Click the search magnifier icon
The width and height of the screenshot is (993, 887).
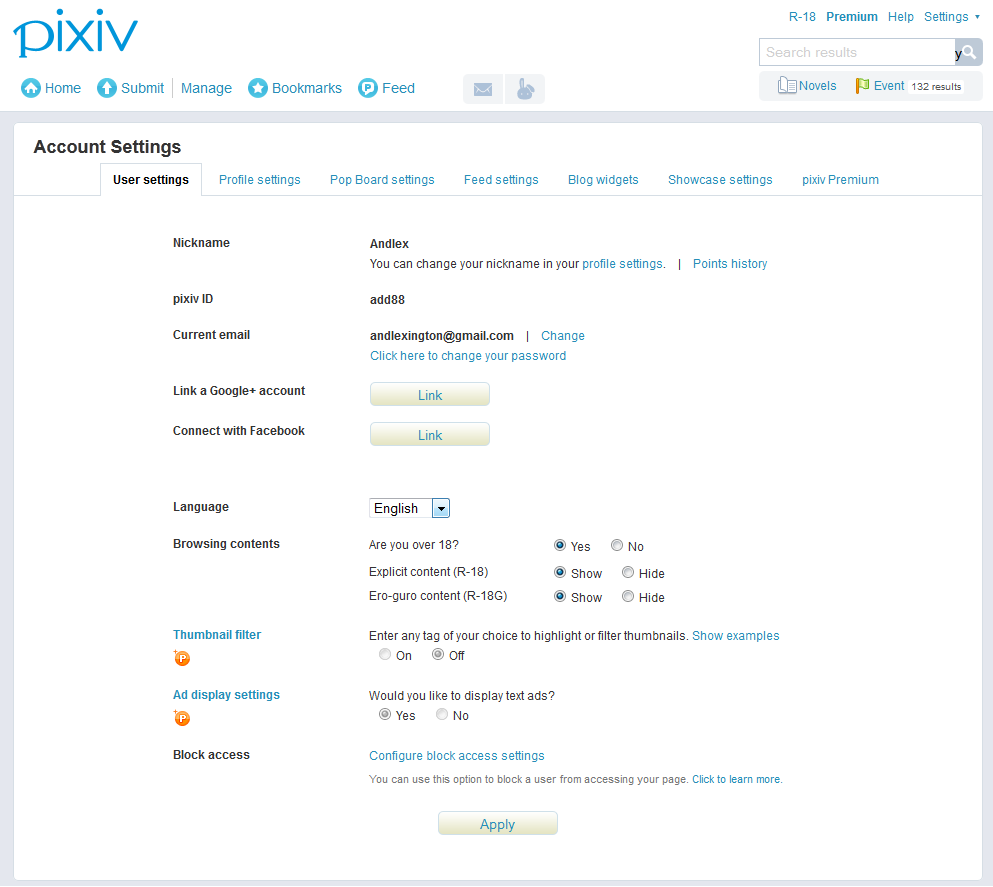pyautogui.click(x=968, y=52)
